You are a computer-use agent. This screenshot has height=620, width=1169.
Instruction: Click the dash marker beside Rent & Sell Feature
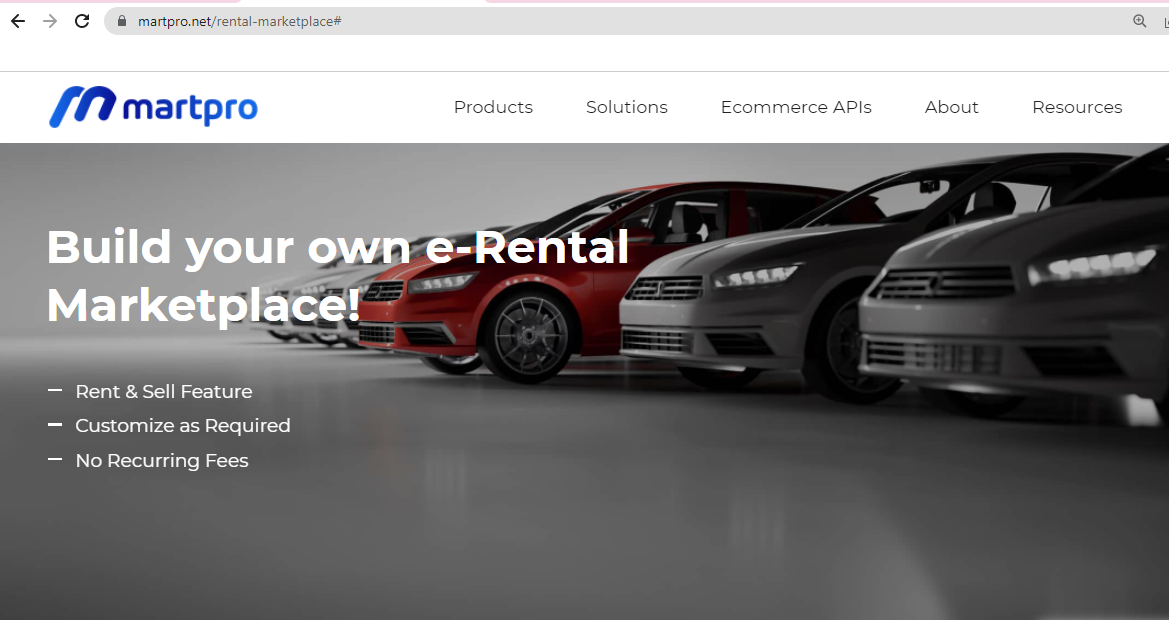[x=55, y=391]
